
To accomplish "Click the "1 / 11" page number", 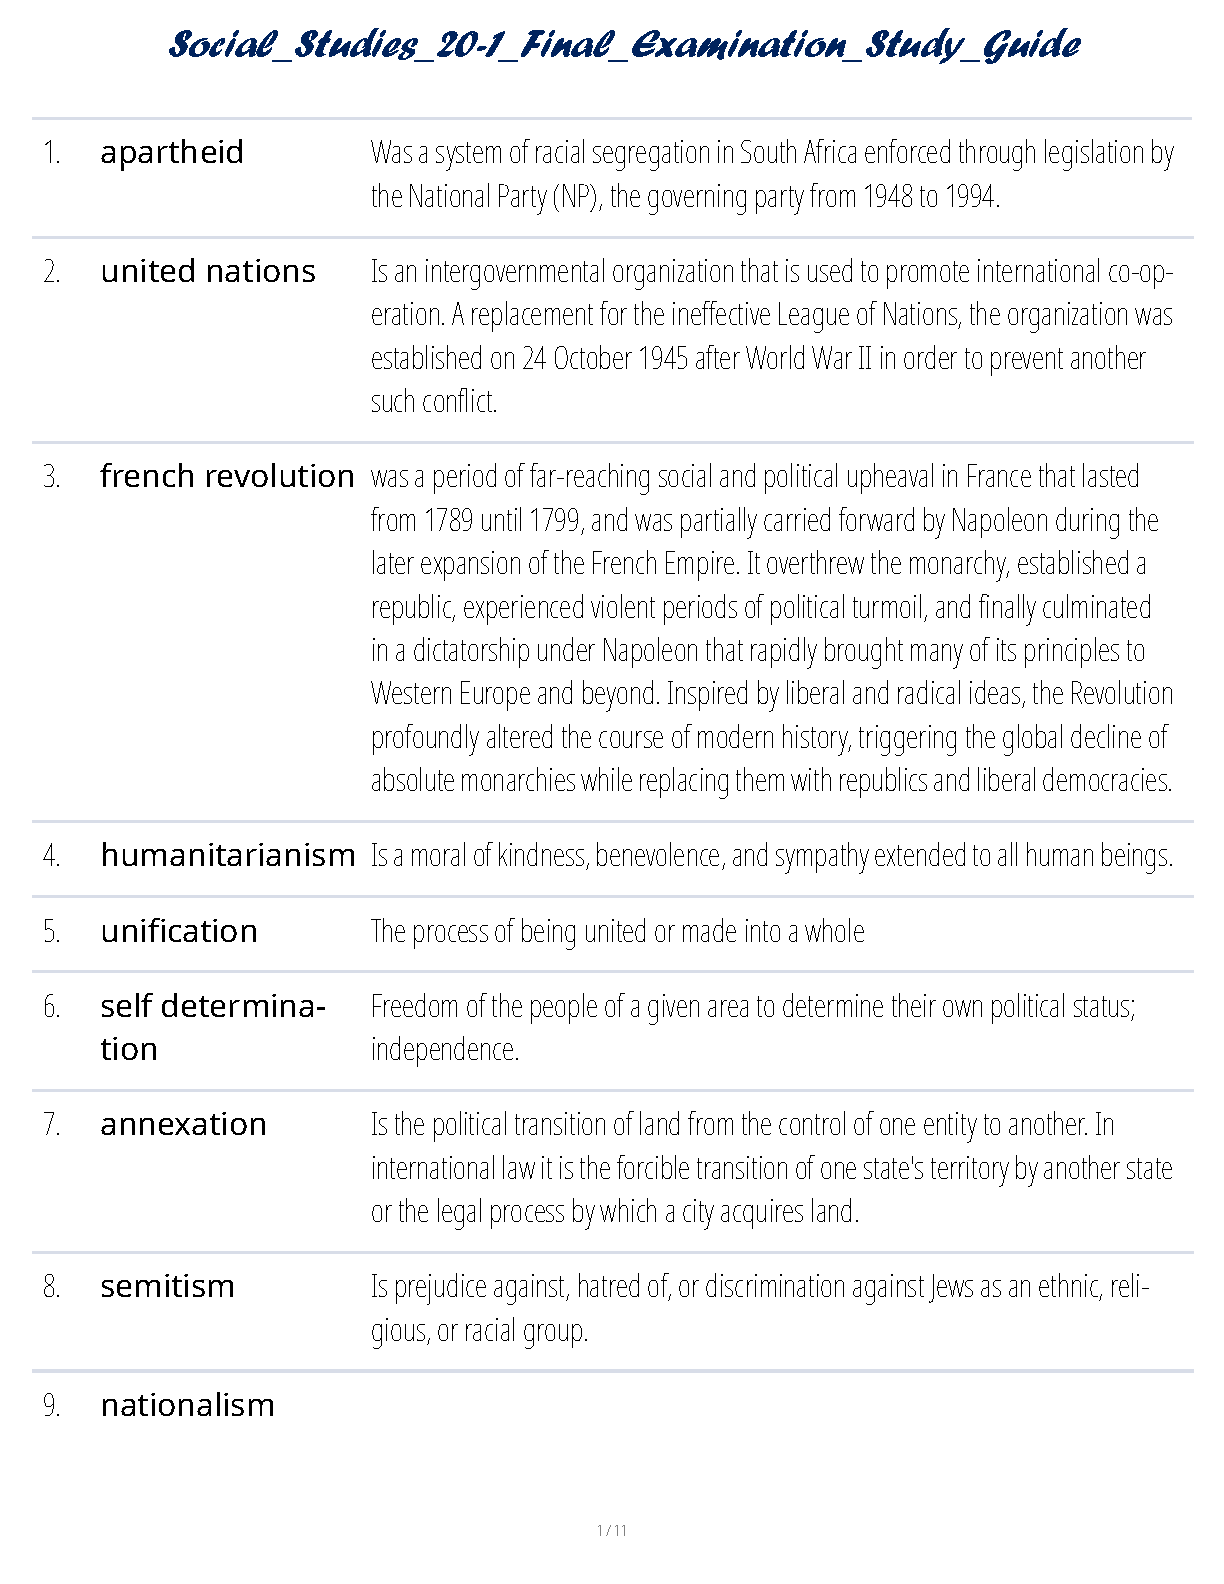I will (x=611, y=1530).
